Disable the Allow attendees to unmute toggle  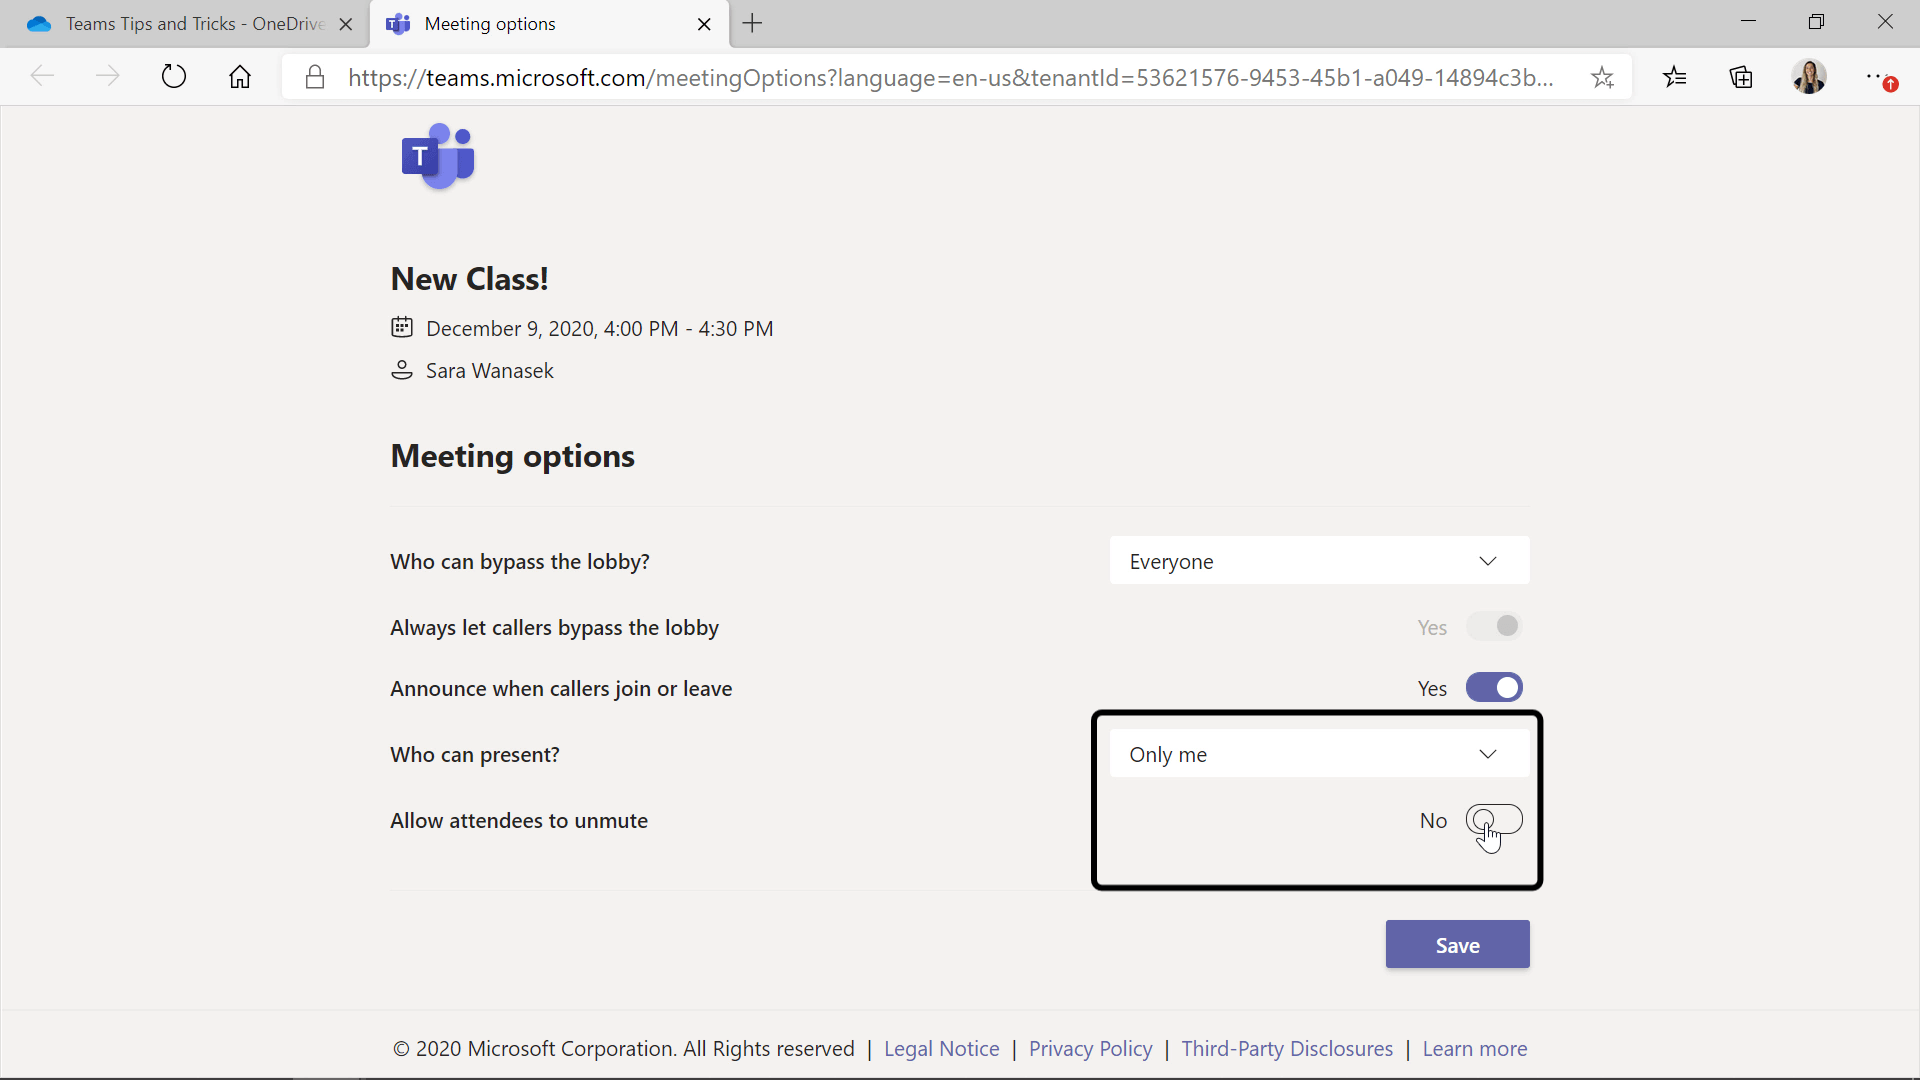pyautogui.click(x=1494, y=820)
